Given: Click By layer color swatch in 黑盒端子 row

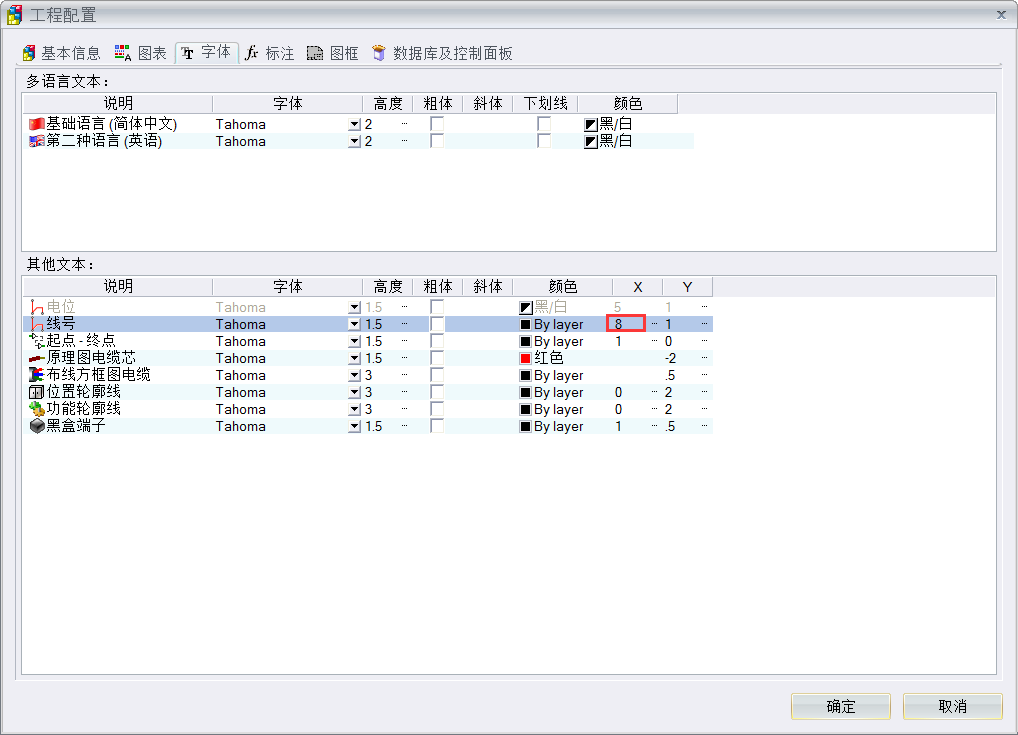Looking at the screenshot, I should (x=526, y=427).
